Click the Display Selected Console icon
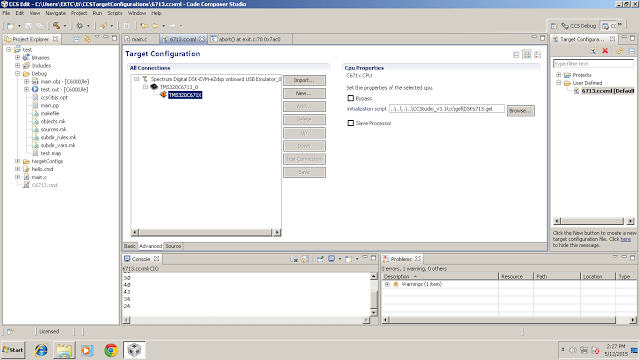 [331, 259]
